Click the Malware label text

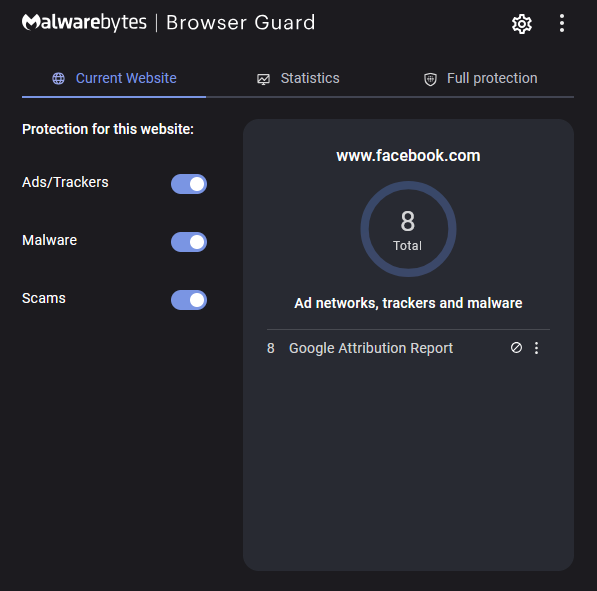(x=49, y=240)
